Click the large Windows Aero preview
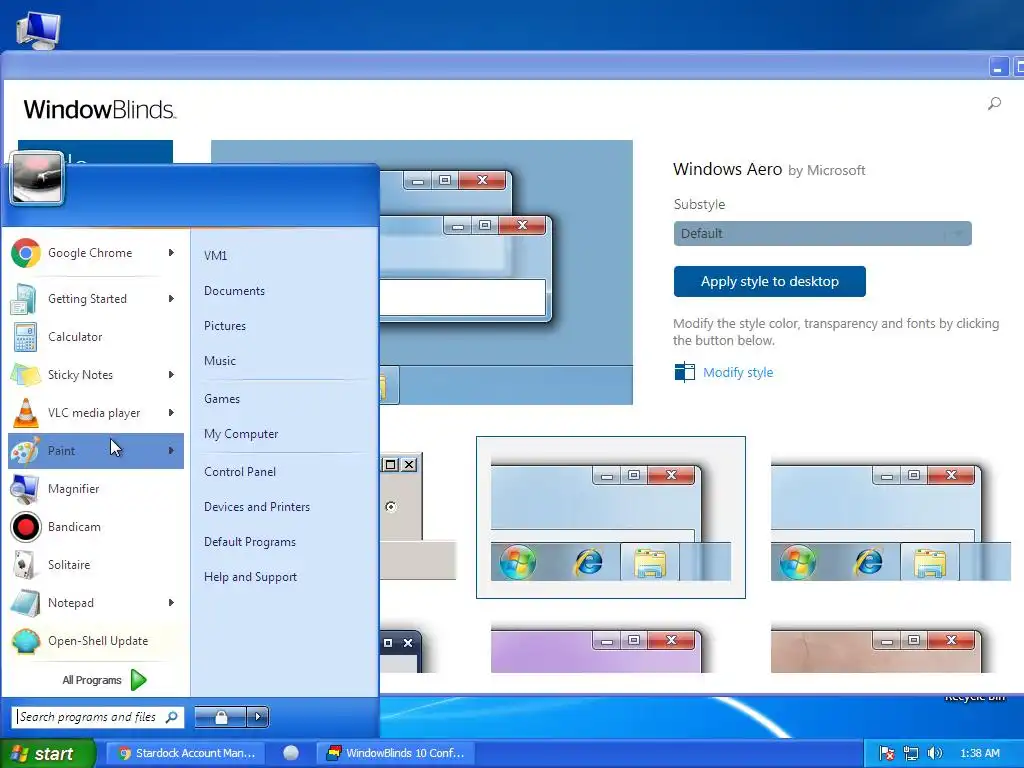 (506, 272)
